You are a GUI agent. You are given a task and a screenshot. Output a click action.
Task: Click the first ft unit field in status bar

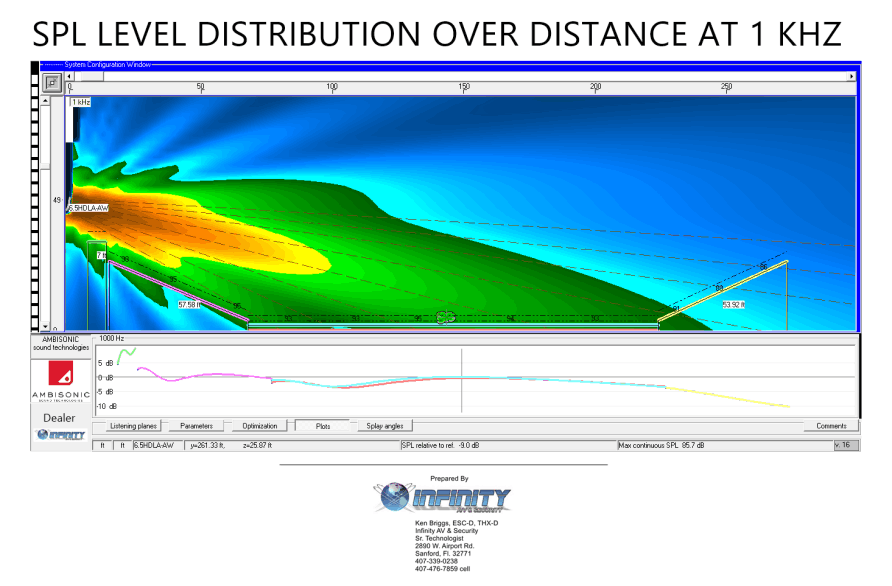102,445
